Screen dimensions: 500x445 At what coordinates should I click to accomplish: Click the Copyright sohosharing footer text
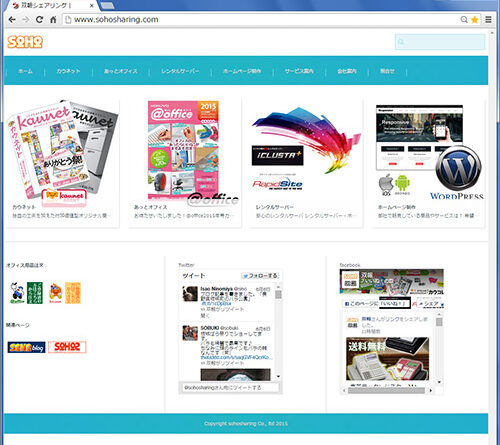coord(246,424)
